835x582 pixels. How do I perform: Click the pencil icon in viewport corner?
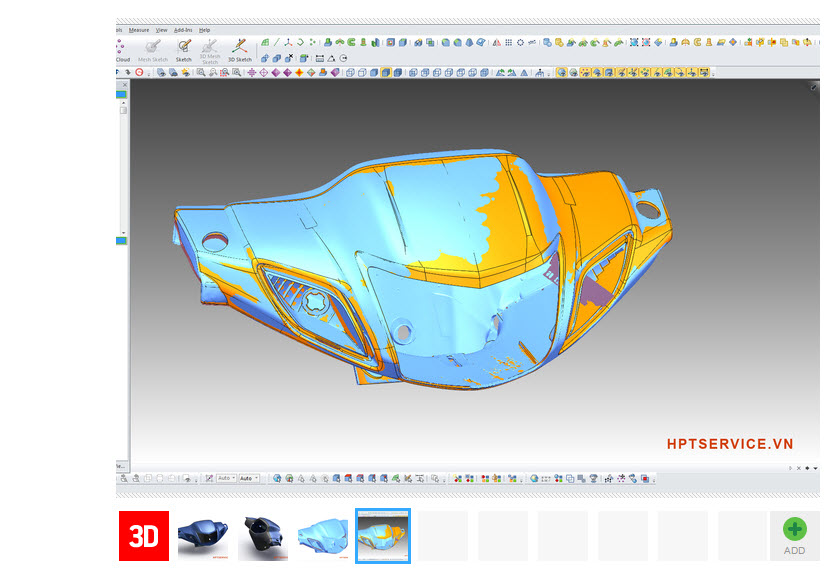tap(813, 87)
